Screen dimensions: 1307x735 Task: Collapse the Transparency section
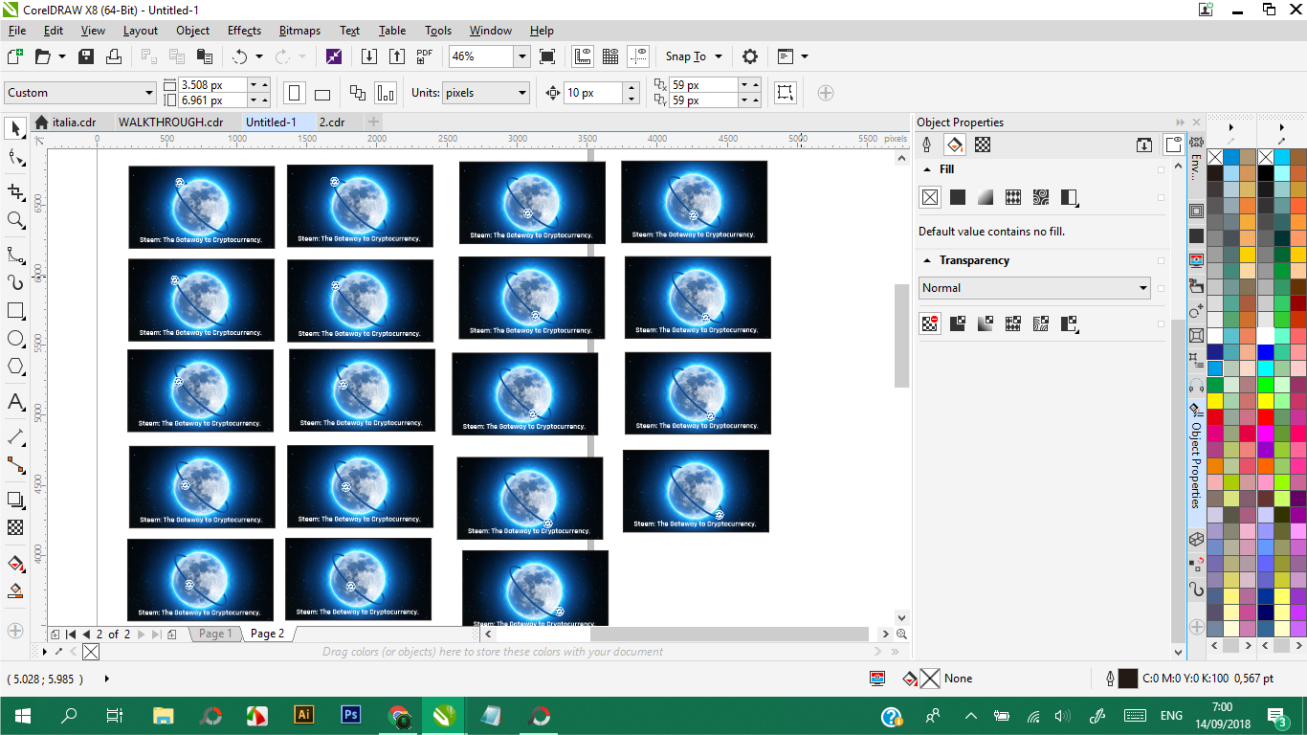927,261
